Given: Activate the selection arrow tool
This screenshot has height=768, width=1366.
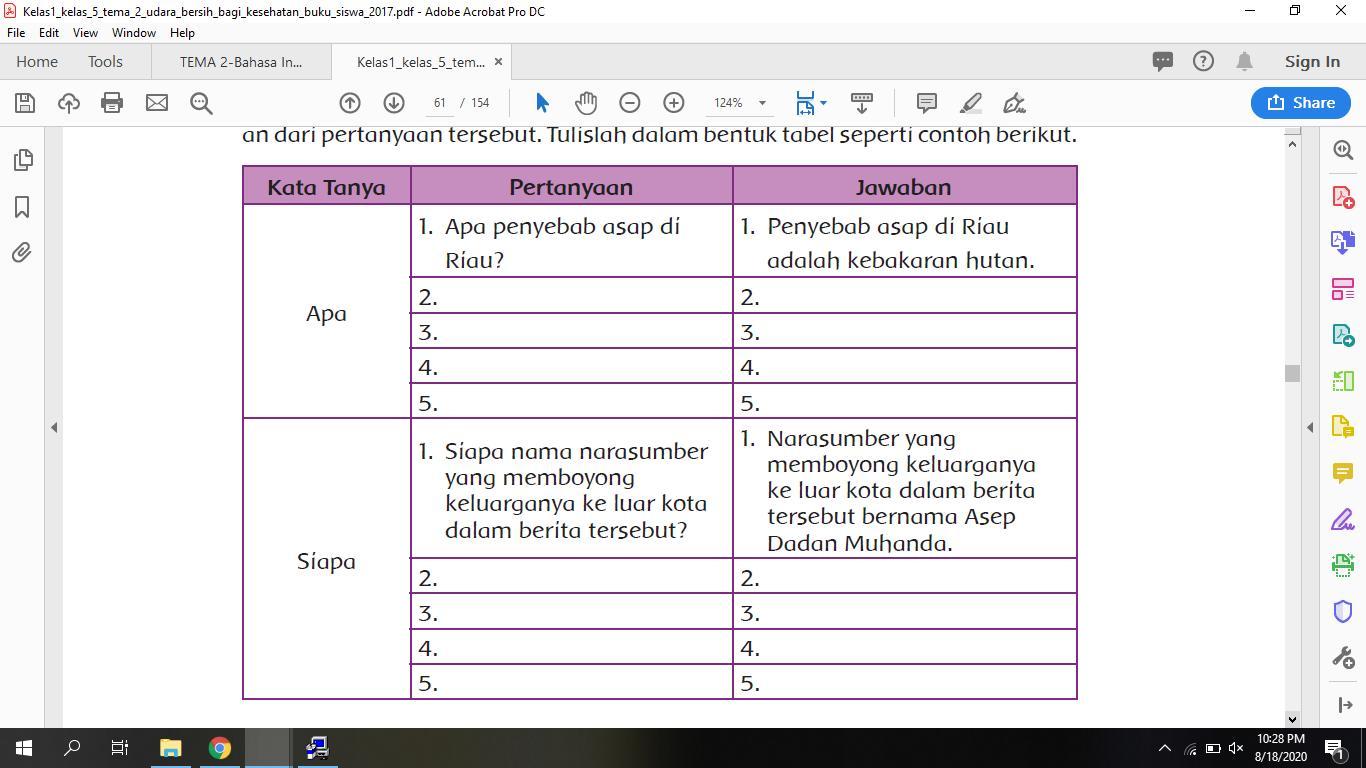Looking at the screenshot, I should click(542, 103).
